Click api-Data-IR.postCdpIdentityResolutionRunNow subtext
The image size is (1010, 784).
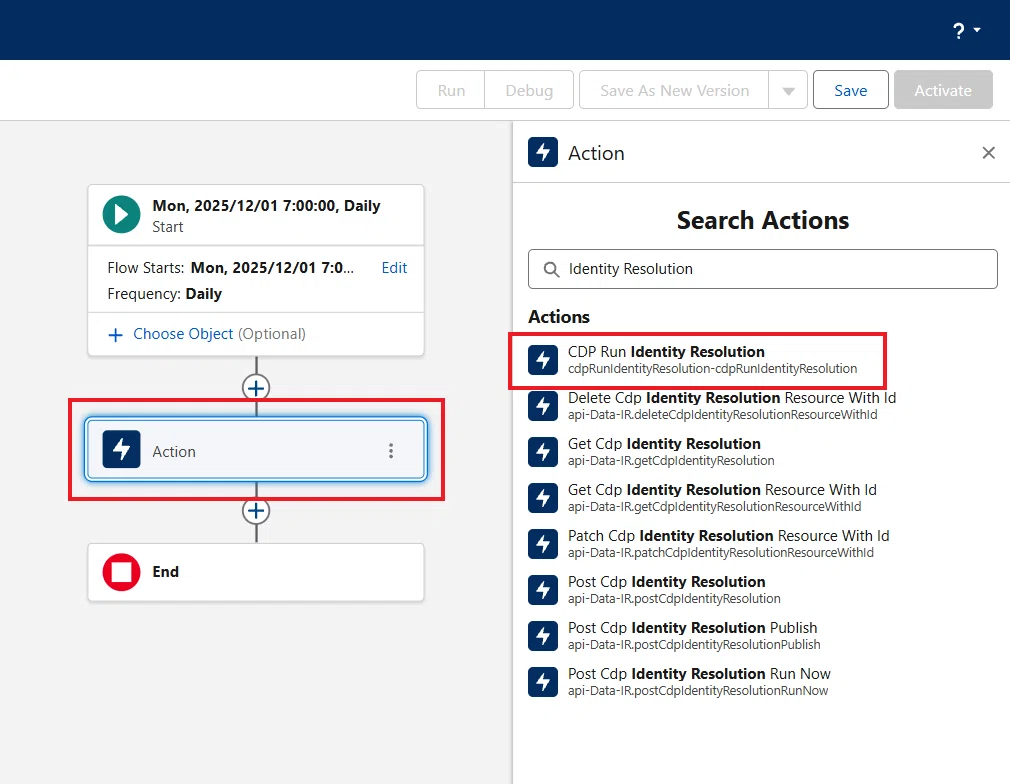point(698,691)
